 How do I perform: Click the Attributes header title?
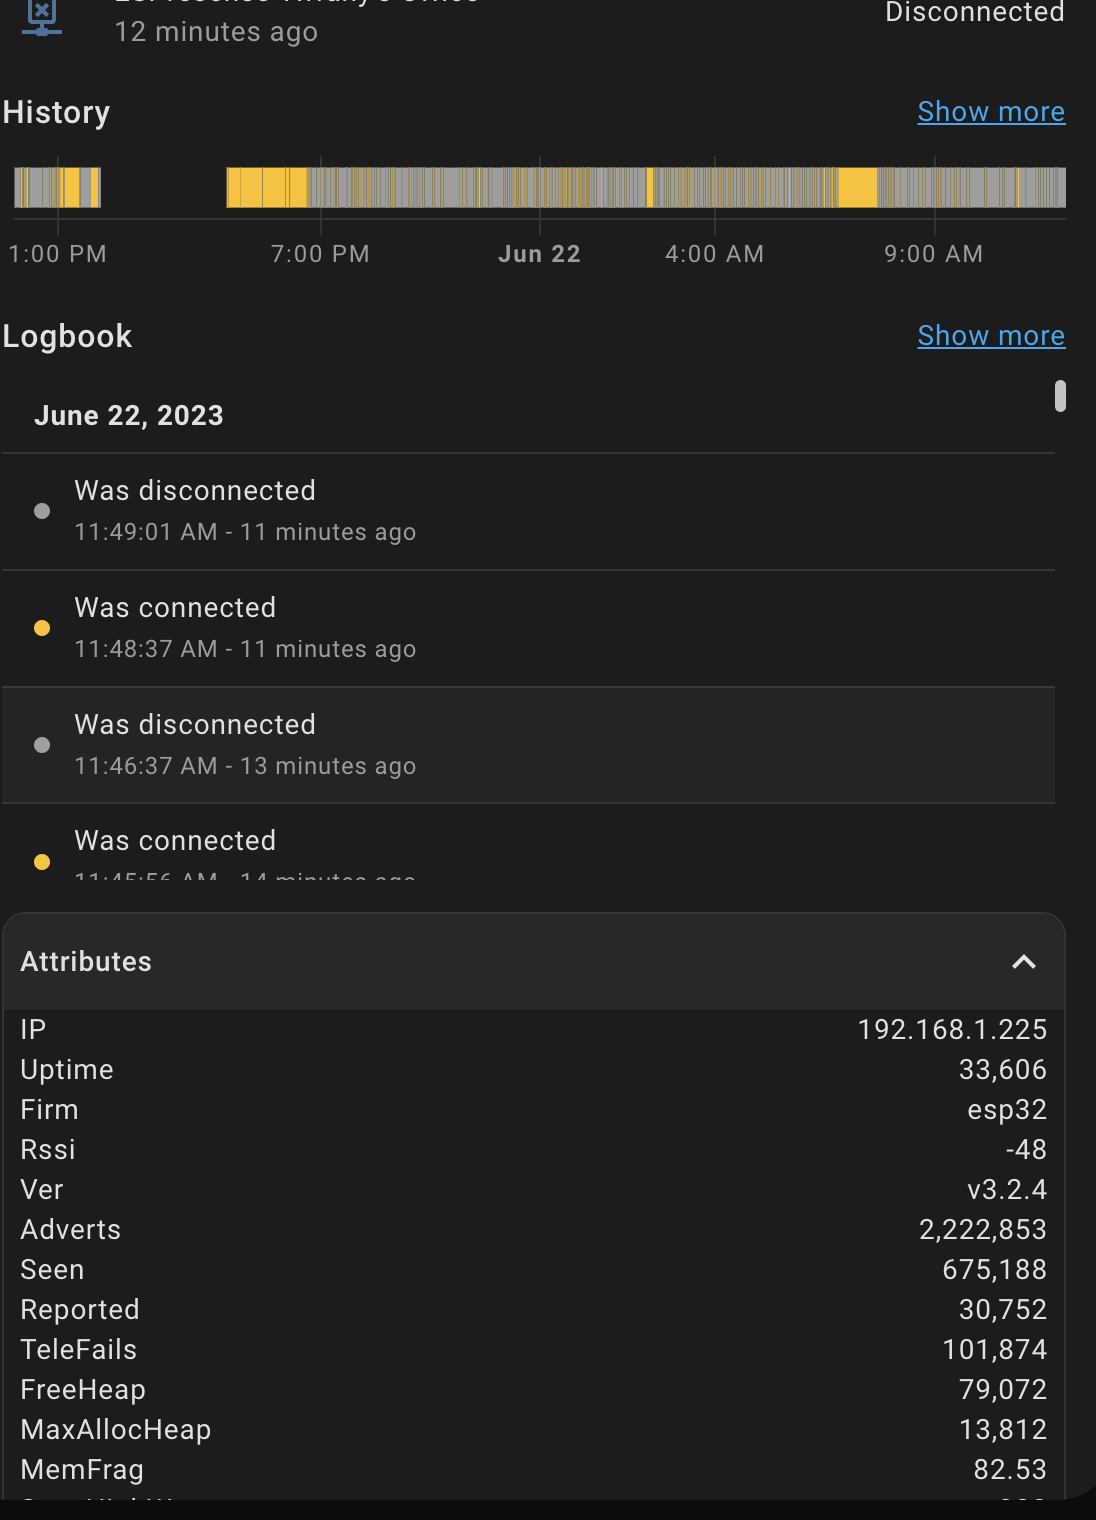click(86, 961)
